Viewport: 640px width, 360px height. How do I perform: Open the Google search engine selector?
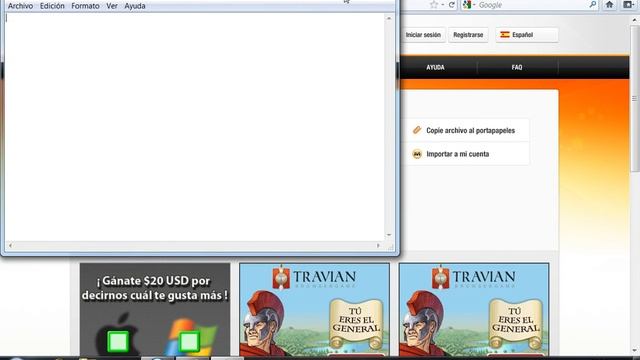[469, 5]
